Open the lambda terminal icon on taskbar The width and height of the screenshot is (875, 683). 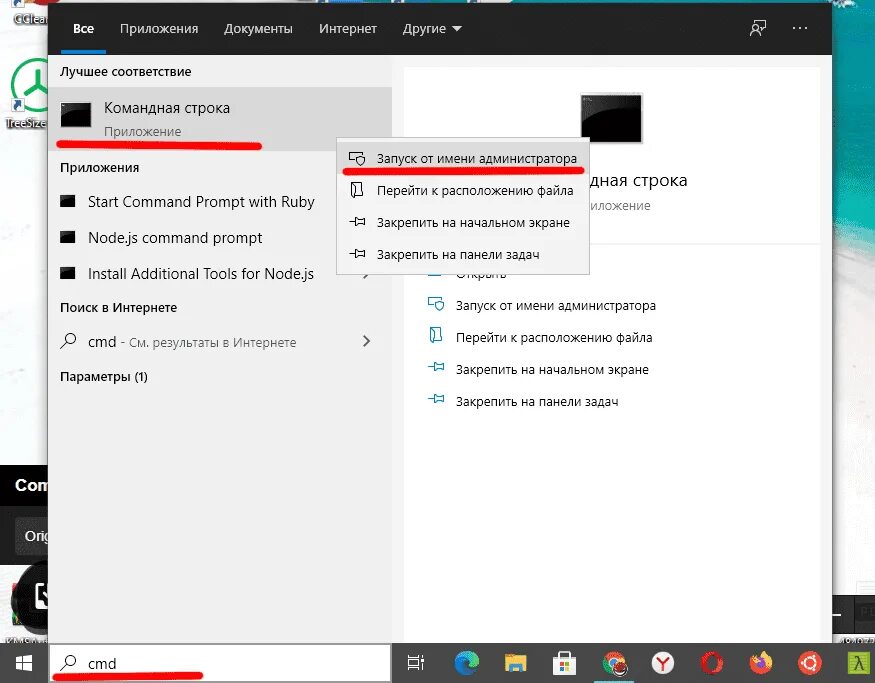pos(858,663)
